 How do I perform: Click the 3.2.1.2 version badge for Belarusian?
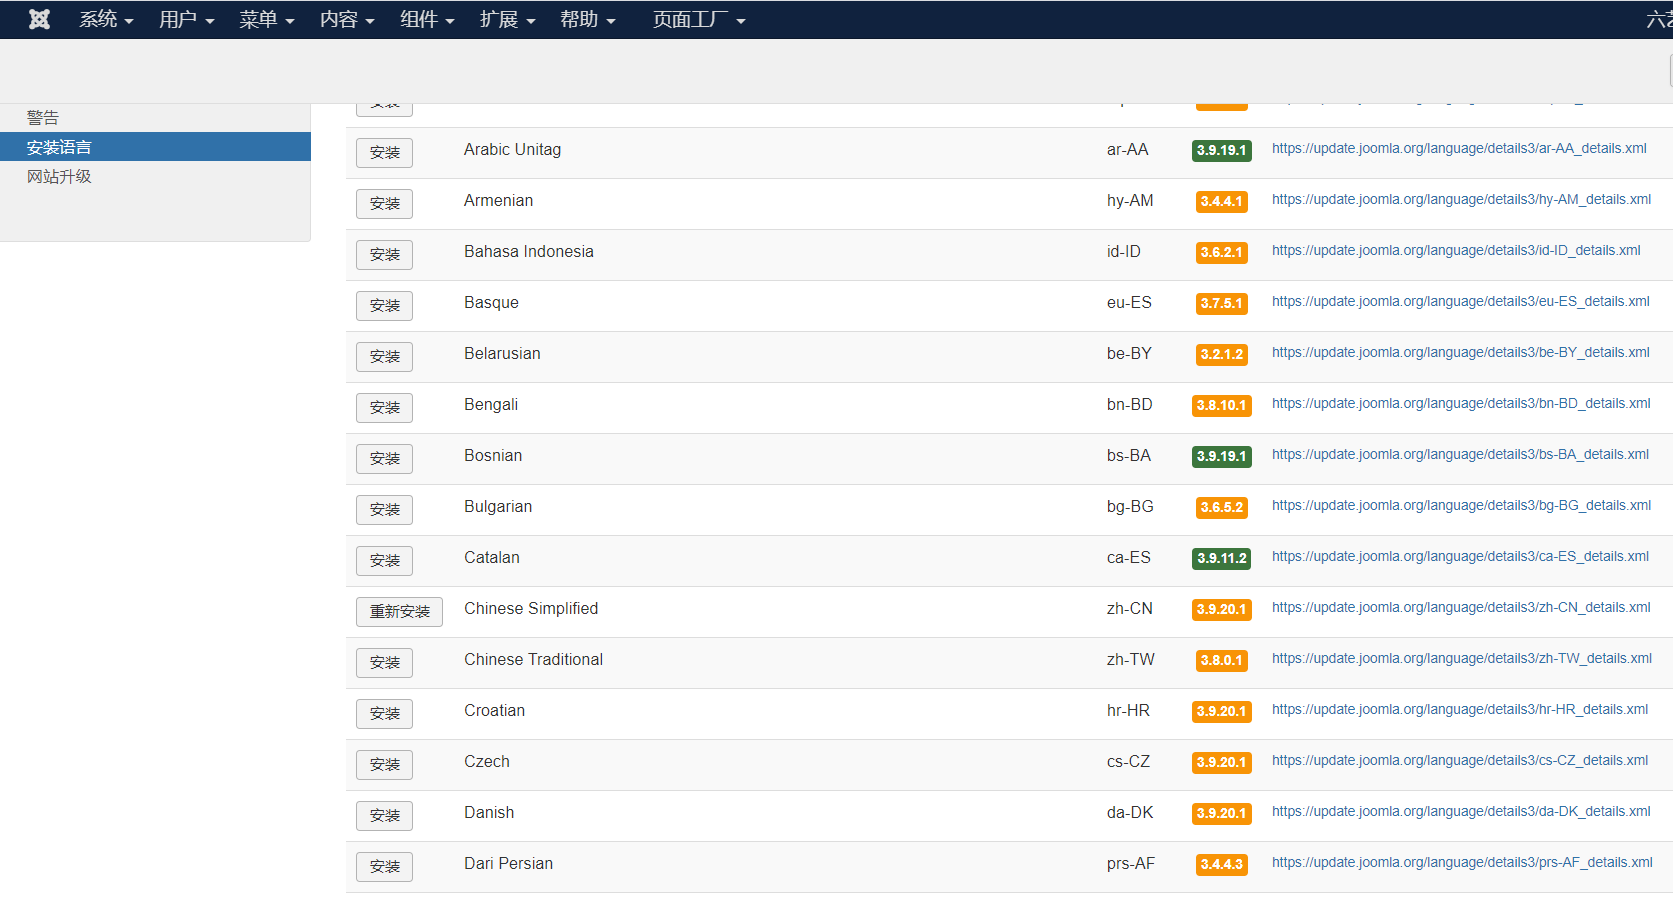click(1221, 354)
